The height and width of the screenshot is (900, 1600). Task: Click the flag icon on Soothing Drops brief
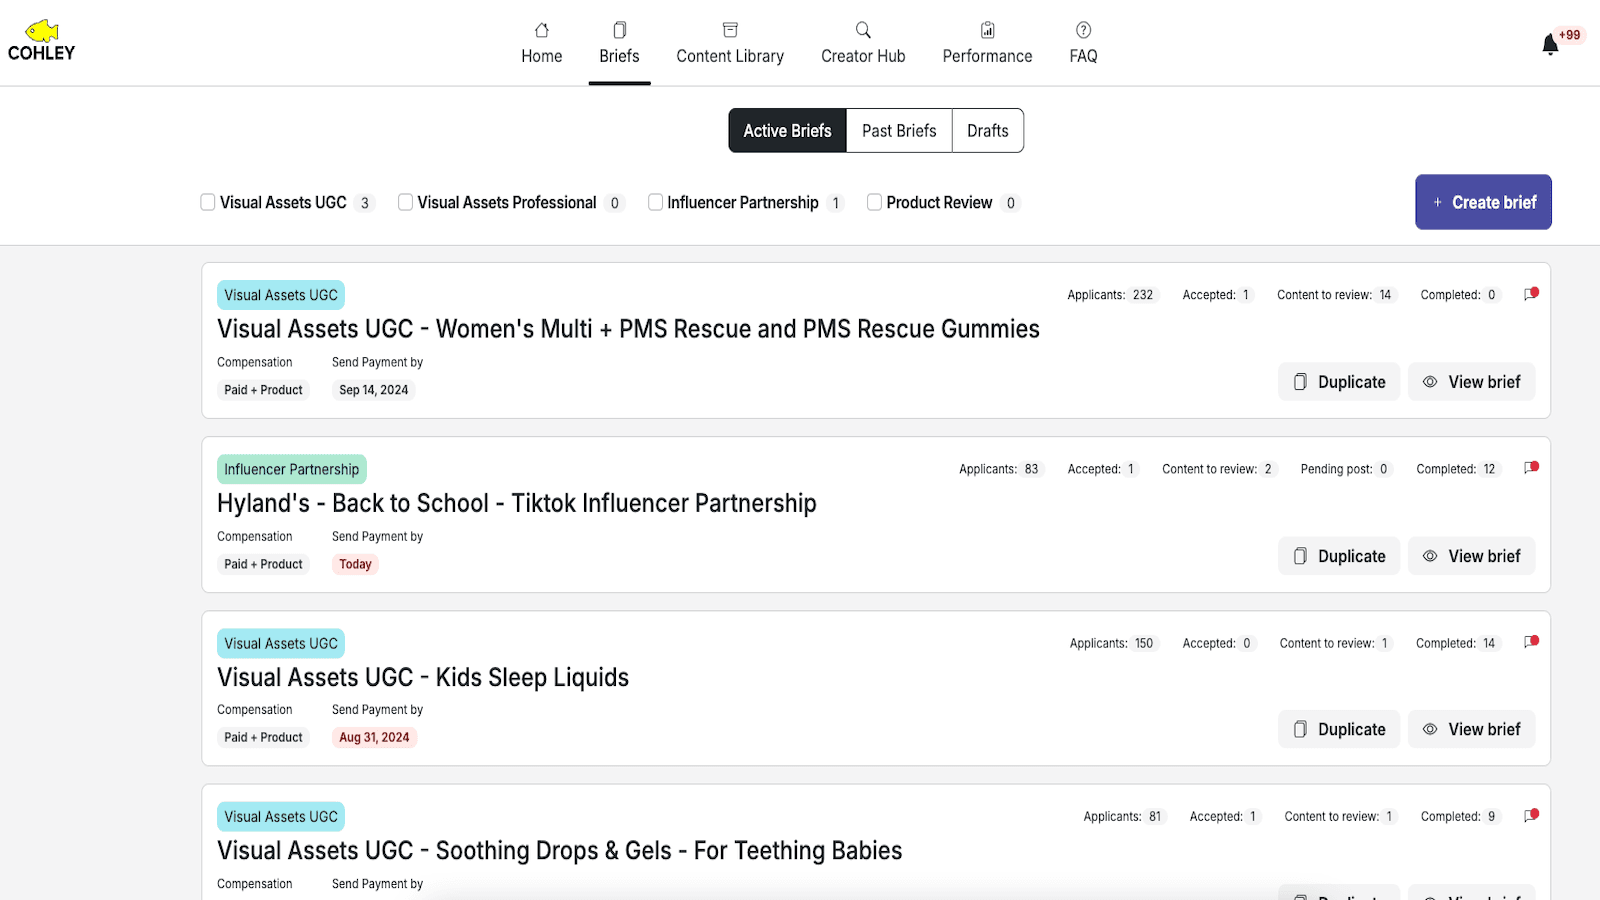(1530, 815)
